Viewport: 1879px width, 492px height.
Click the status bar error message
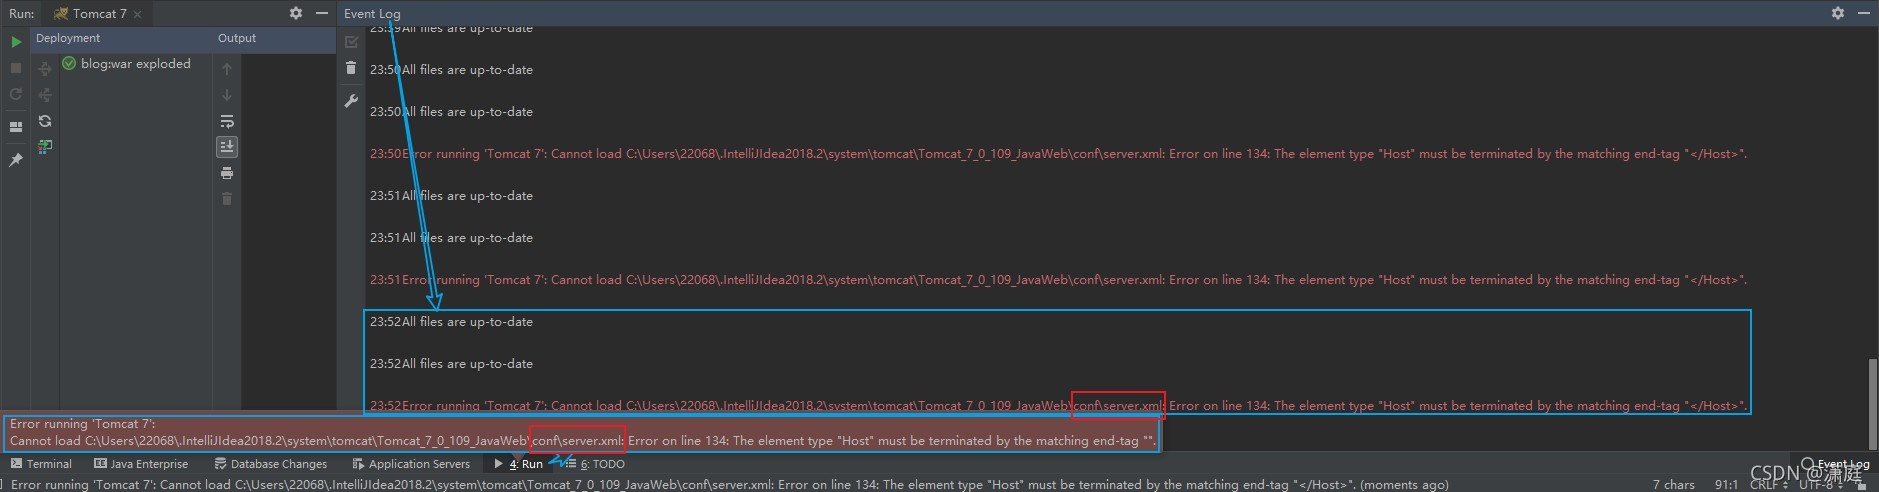729,485
